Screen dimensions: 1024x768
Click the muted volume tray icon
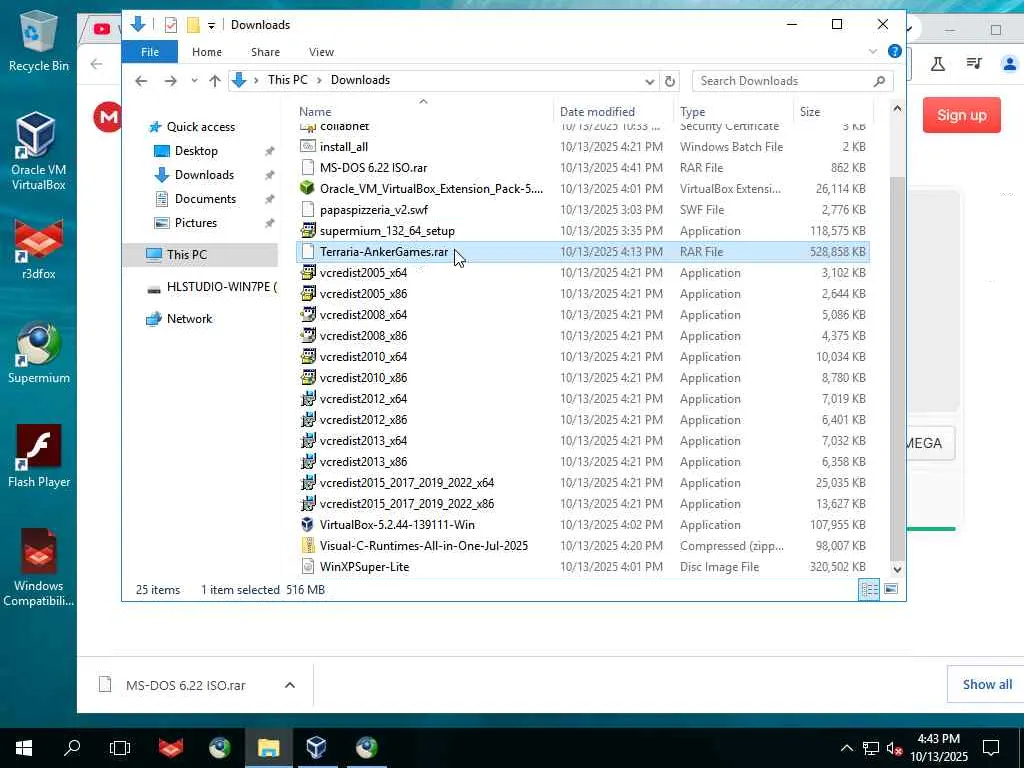(x=895, y=748)
